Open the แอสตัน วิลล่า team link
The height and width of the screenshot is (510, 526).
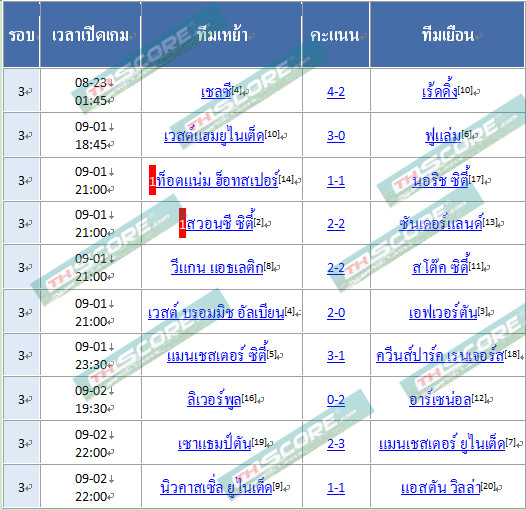pos(441,487)
